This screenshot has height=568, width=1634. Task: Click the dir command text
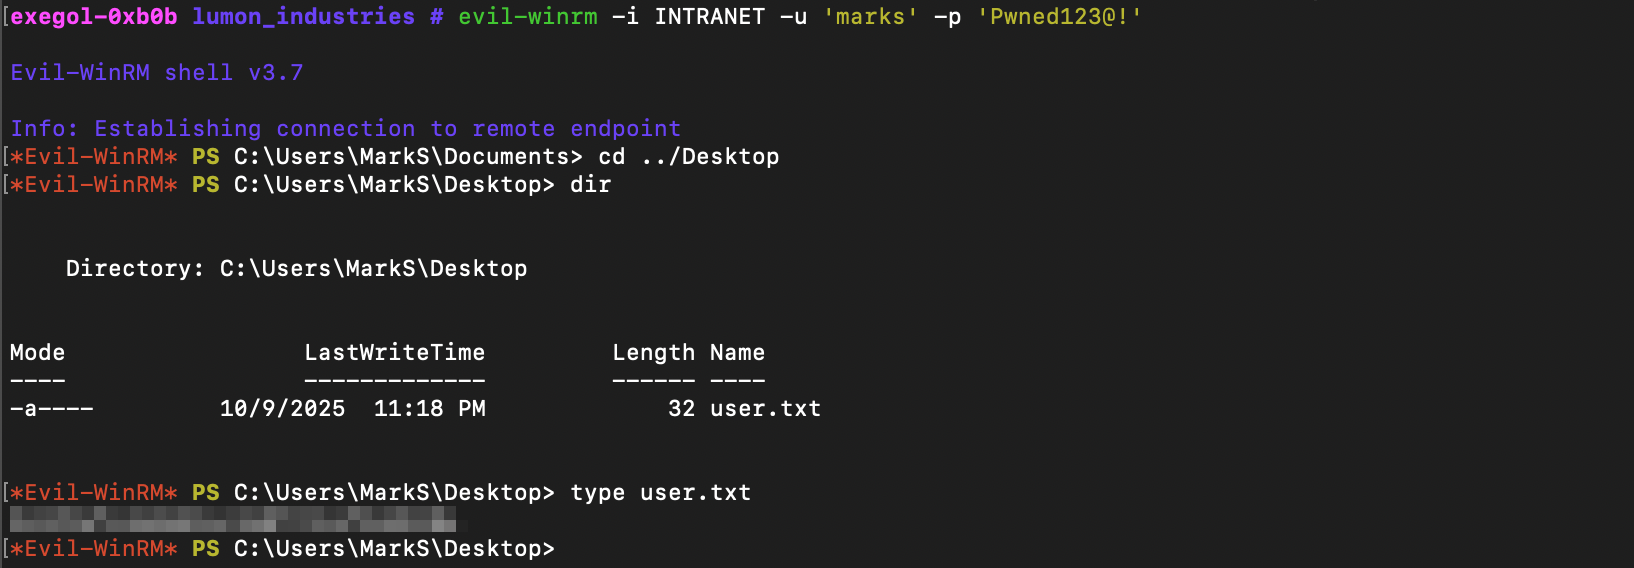590,185
